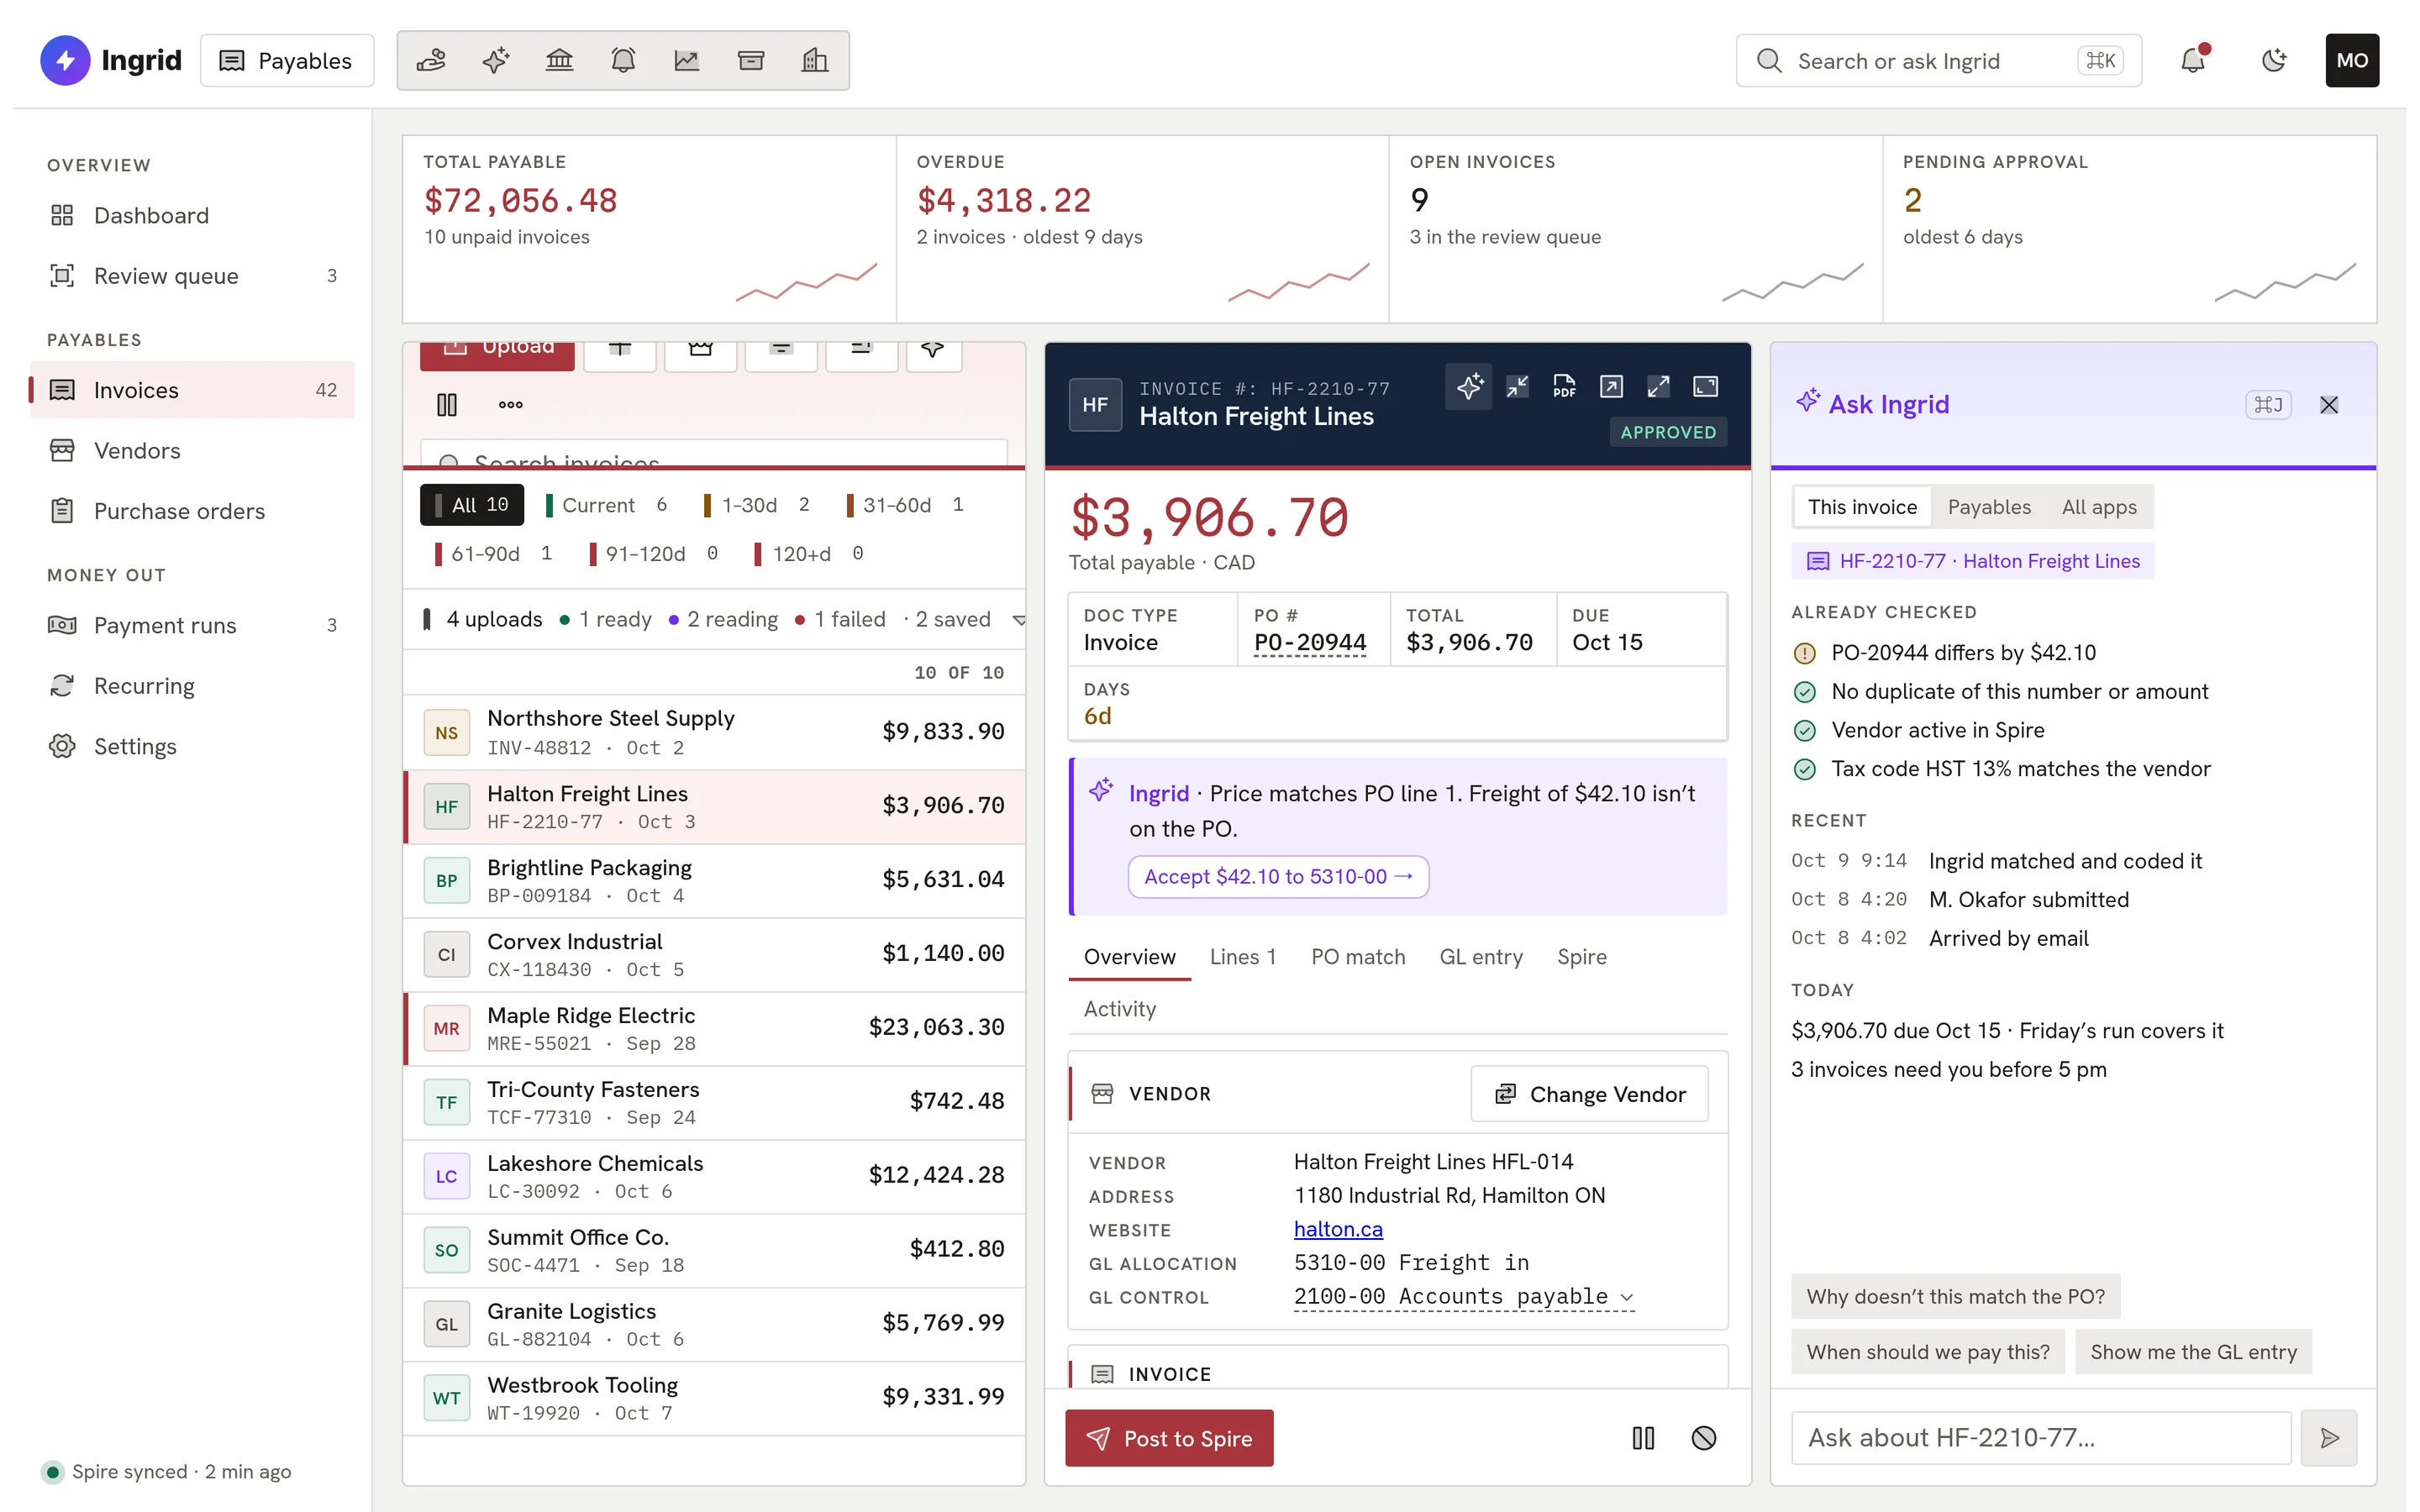Expand the uploads status row chevron
The image size is (2420, 1512).
(1018, 620)
